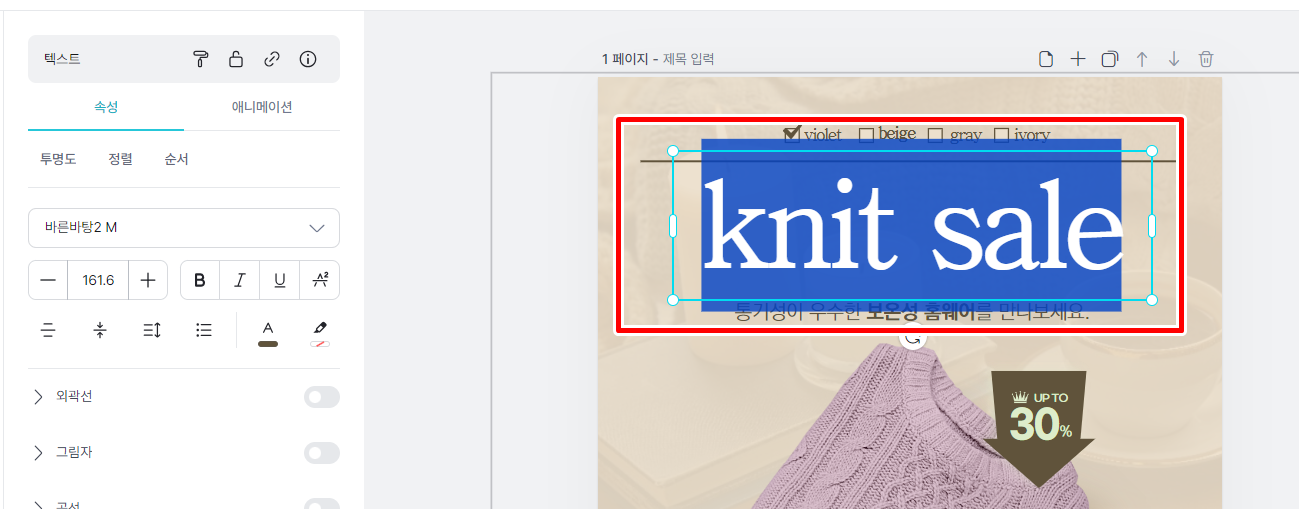This screenshot has width=1299, height=509.
Task: Open the 정렬 alignment option
Action: click(x=120, y=159)
